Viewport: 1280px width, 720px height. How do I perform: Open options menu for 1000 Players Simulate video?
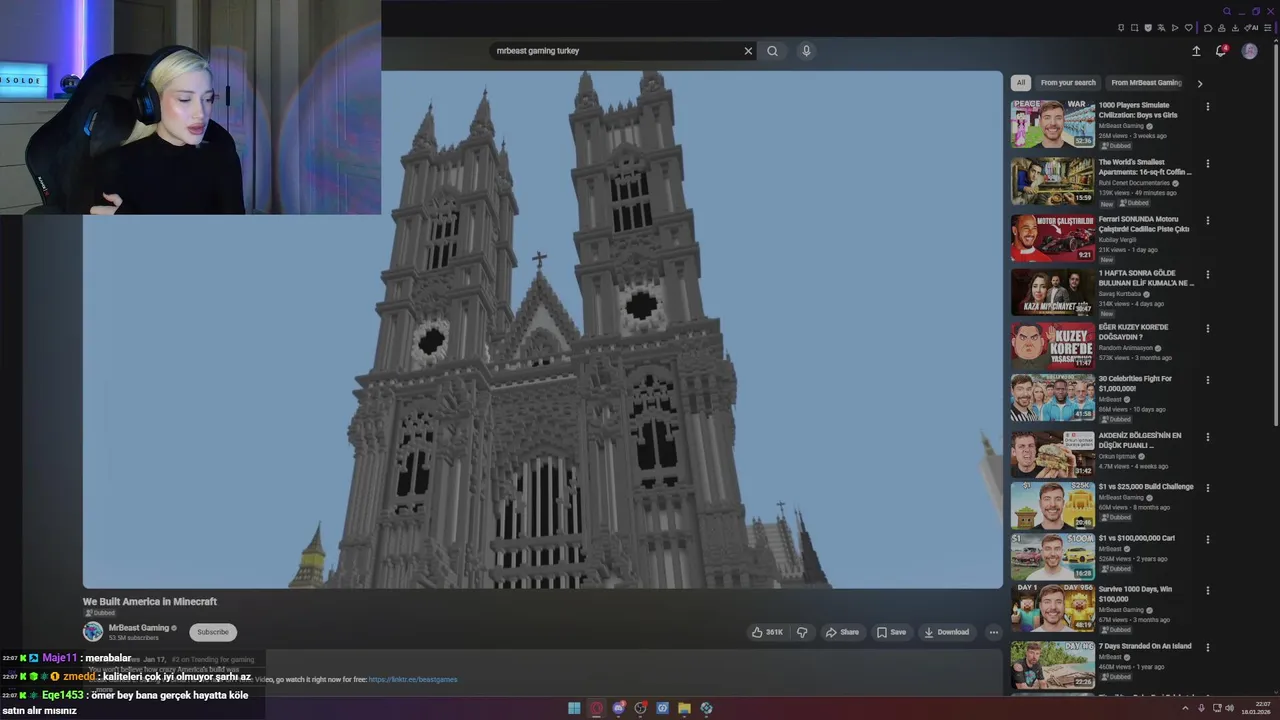(1207, 107)
